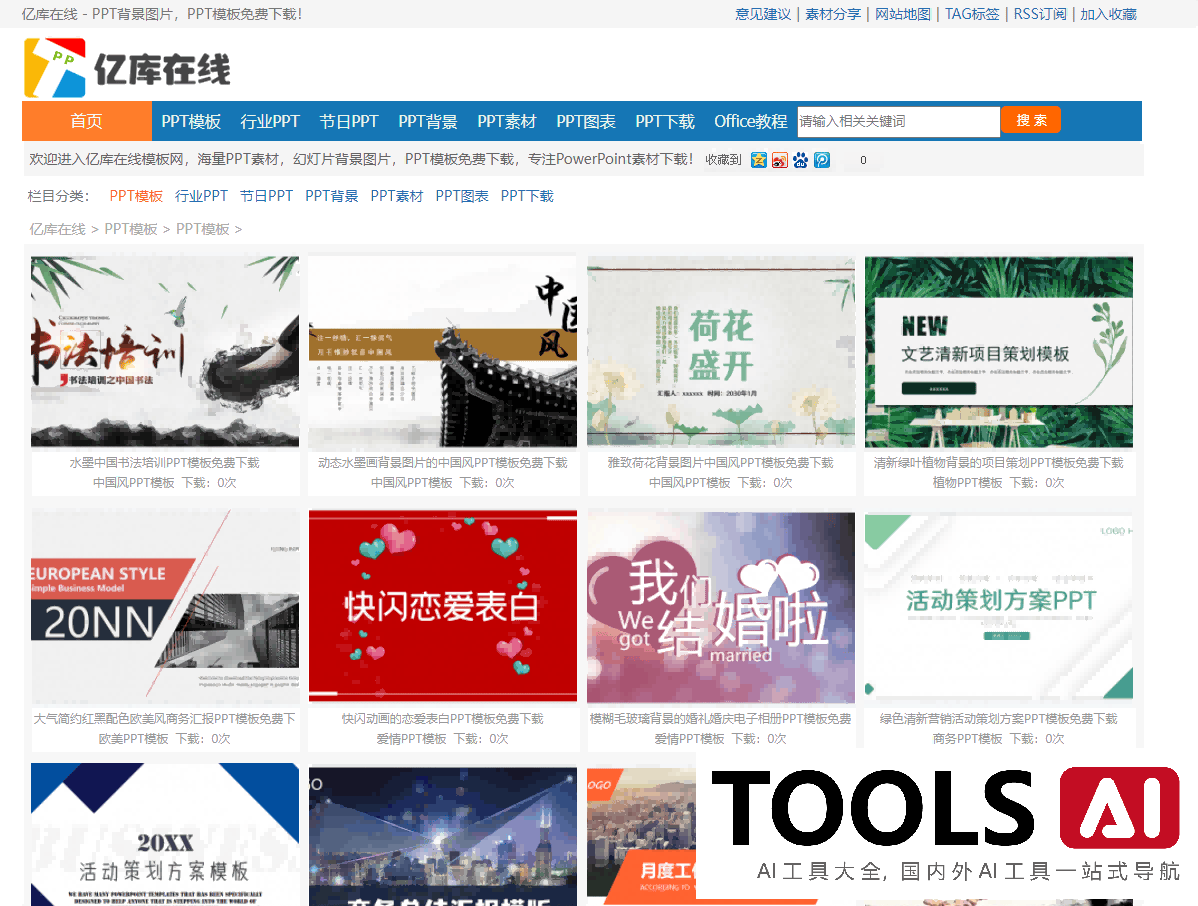Click the RSS订阅 link

point(1040,14)
